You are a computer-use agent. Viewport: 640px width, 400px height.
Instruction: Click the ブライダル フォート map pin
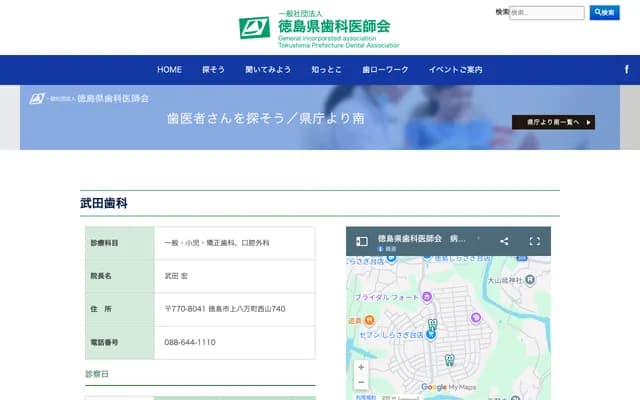[x=427, y=296]
